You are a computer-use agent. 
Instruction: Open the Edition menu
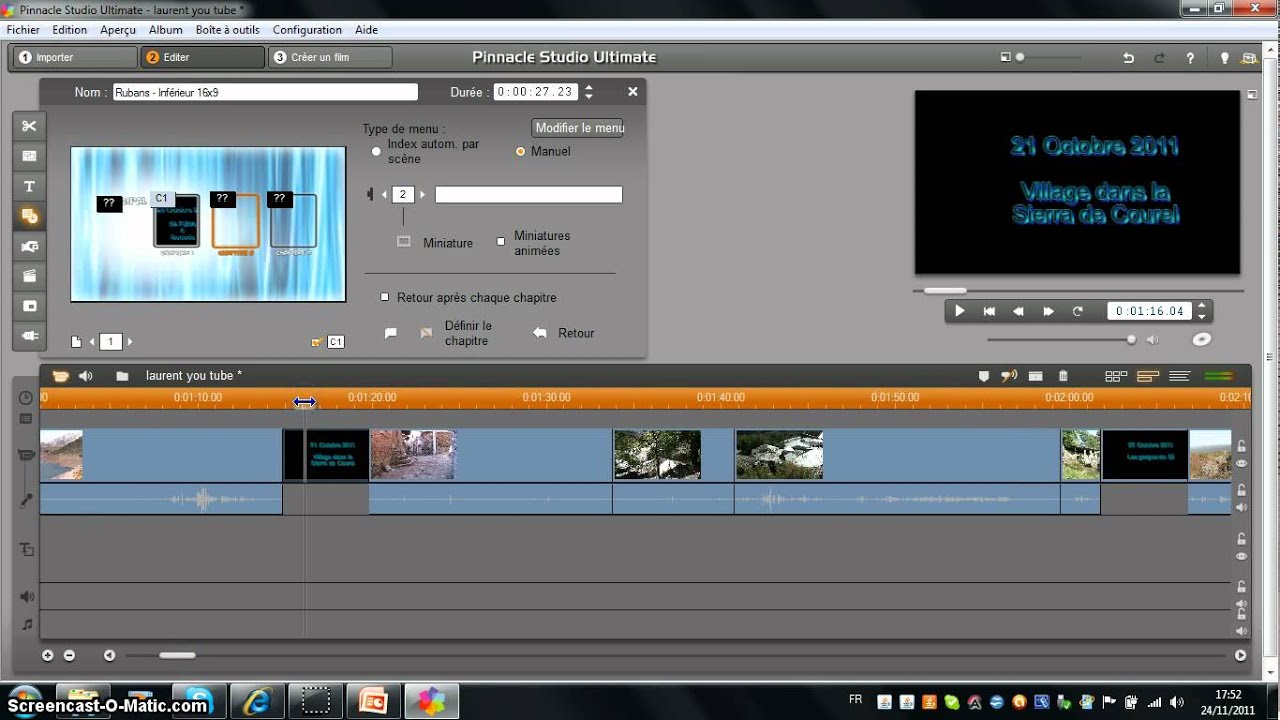(x=70, y=30)
